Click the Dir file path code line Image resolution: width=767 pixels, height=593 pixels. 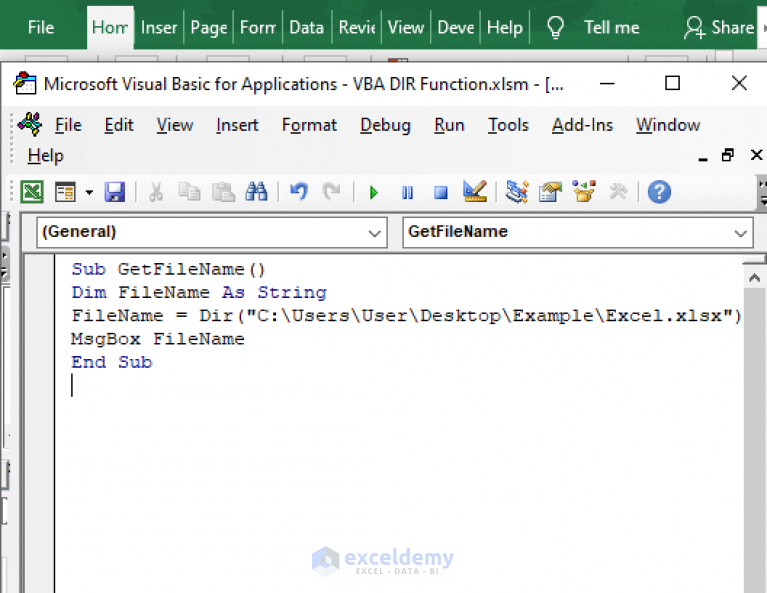coord(406,316)
